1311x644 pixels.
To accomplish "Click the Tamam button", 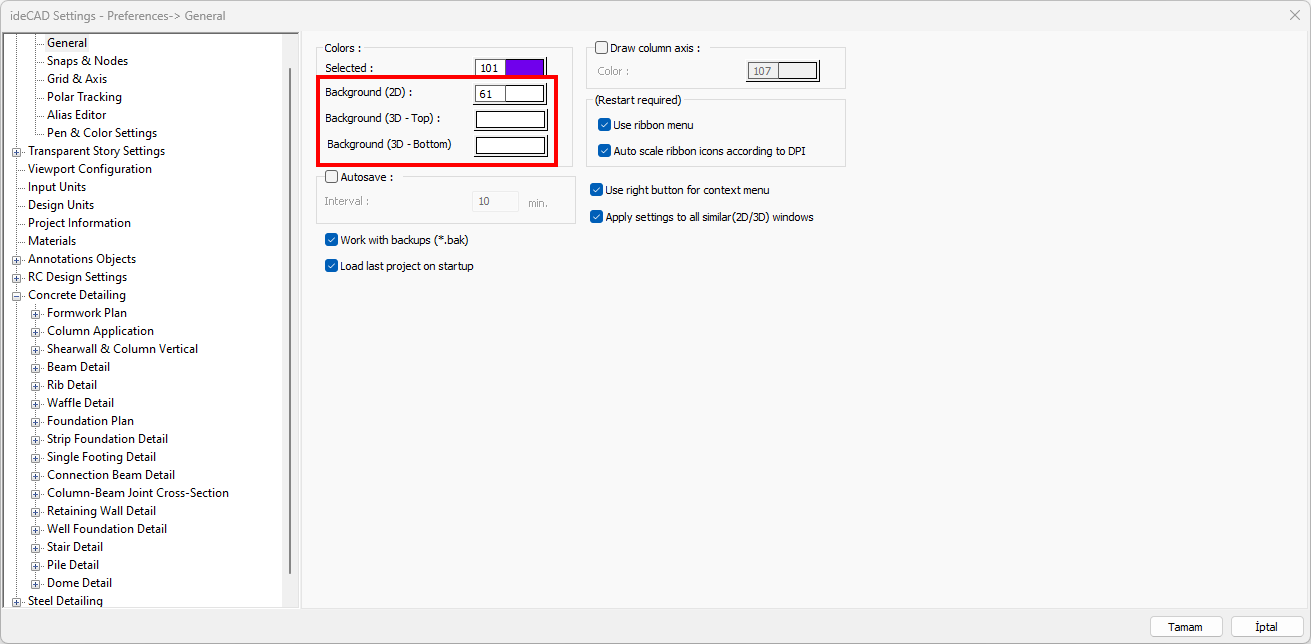I will [x=1186, y=627].
